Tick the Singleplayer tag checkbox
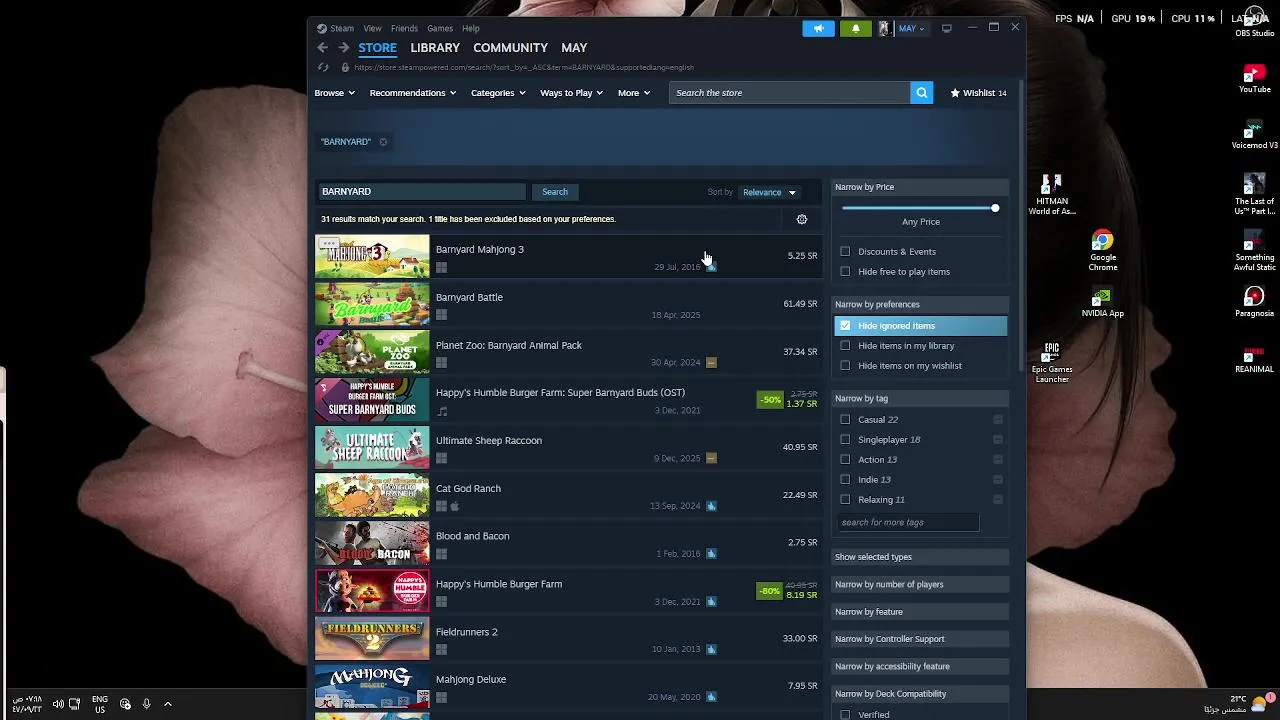Image resolution: width=1280 pixels, height=720 pixels. click(x=845, y=440)
